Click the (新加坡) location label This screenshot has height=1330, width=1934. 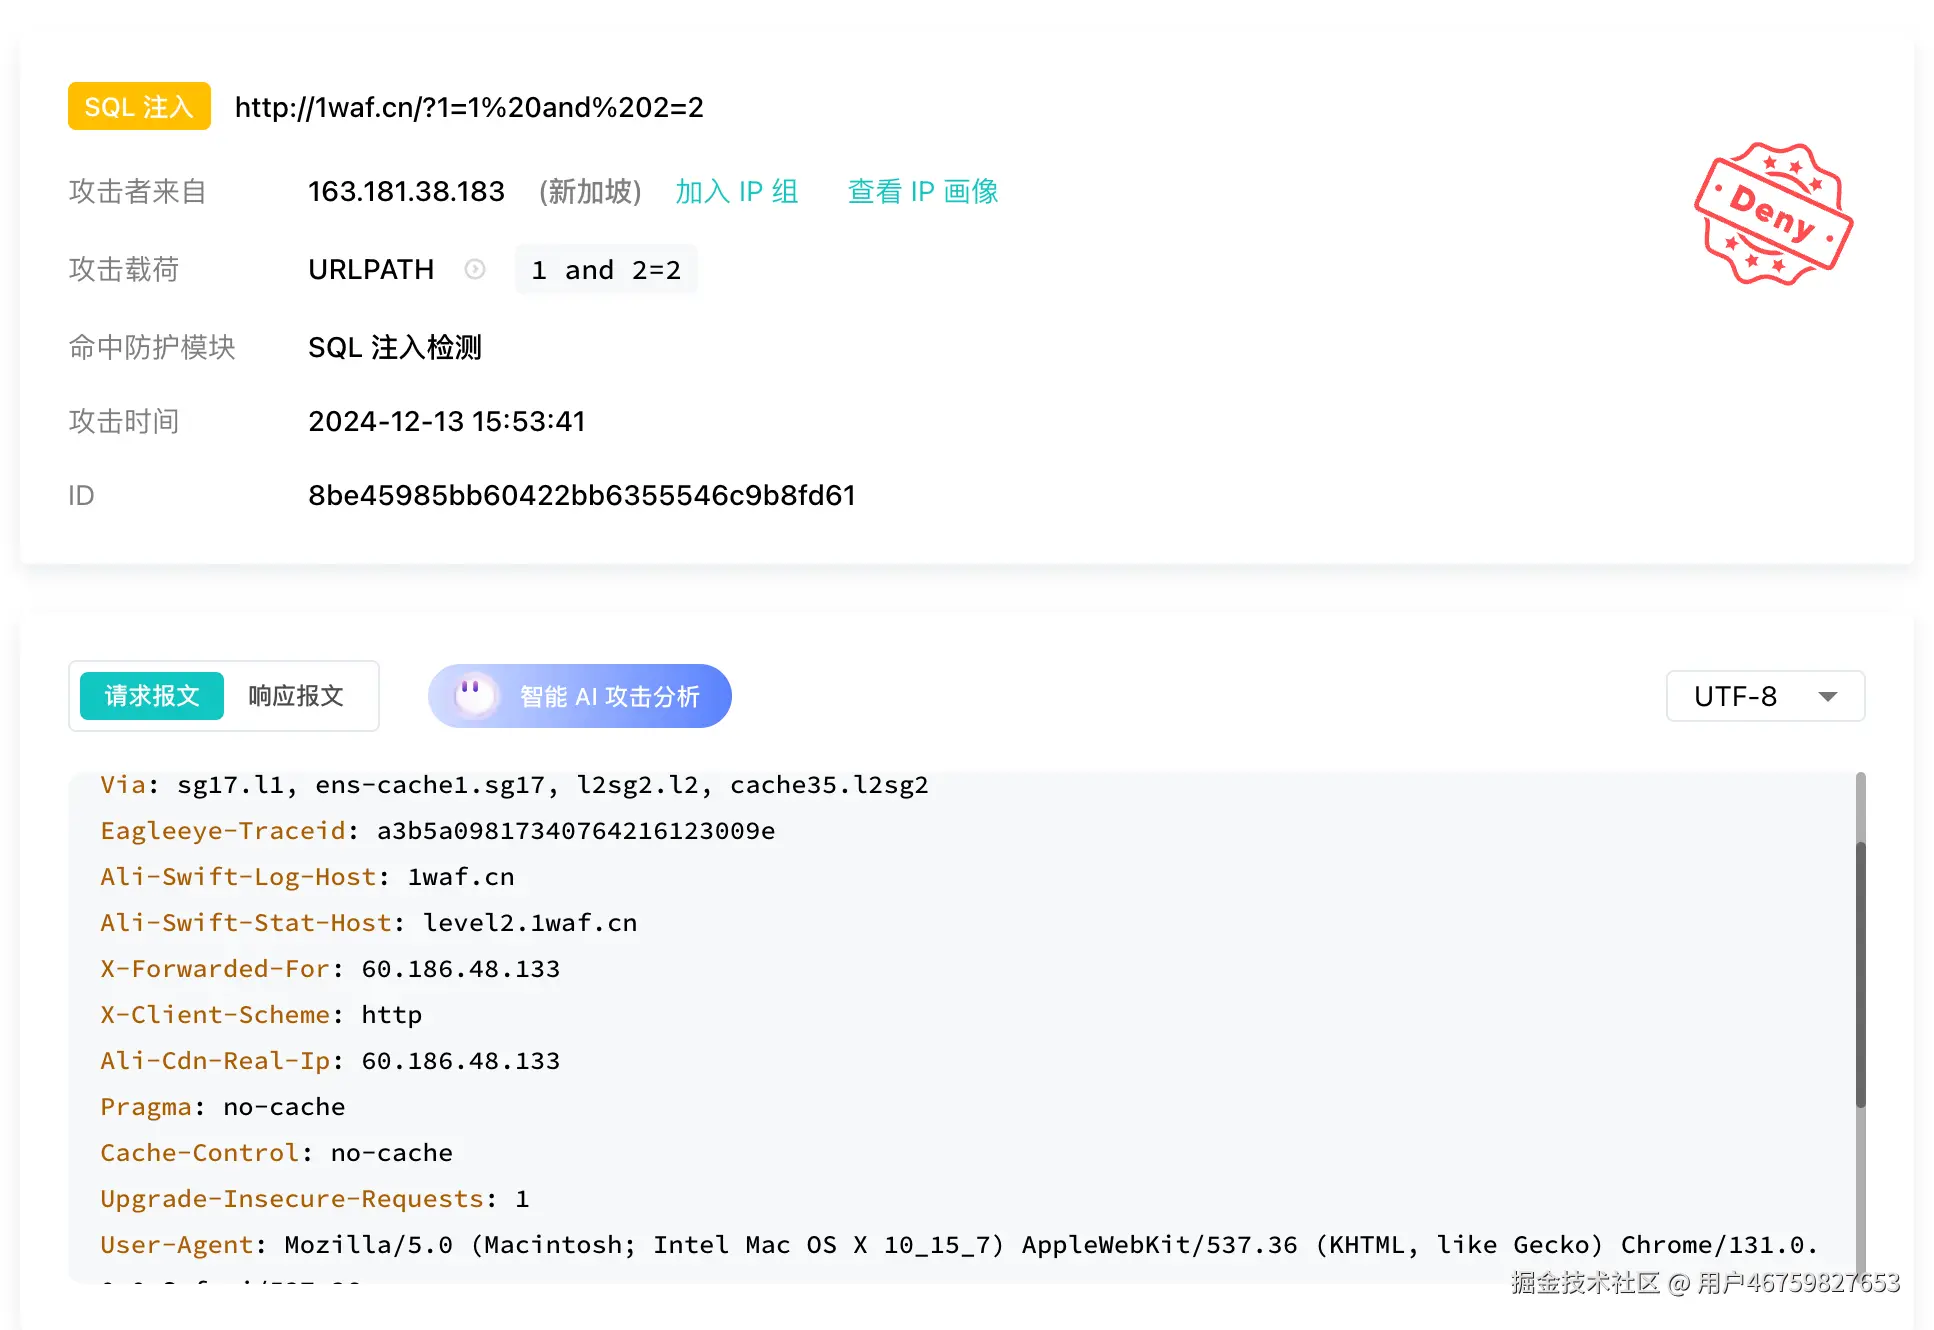click(590, 191)
